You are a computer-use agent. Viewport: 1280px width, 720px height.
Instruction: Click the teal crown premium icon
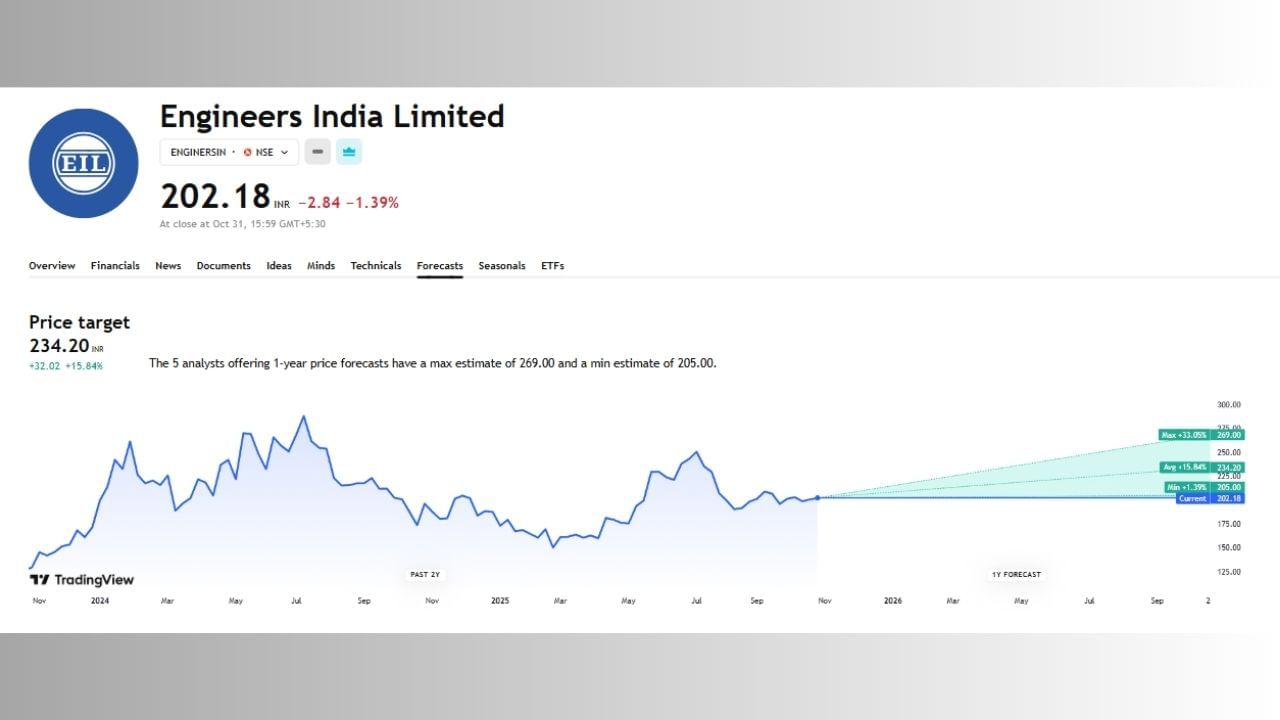click(x=349, y=152)
